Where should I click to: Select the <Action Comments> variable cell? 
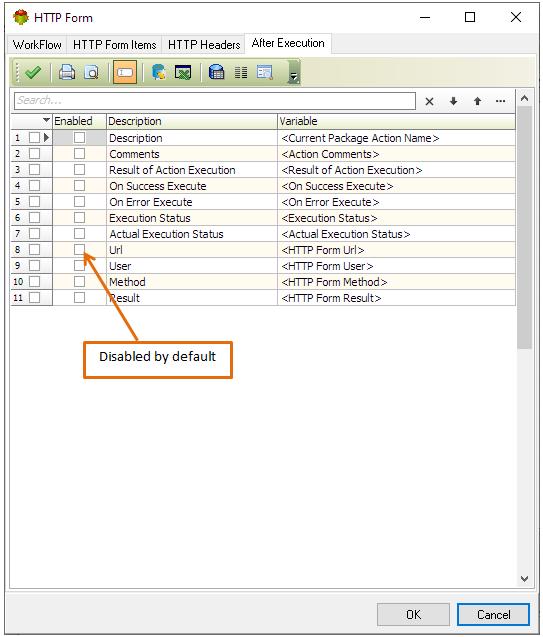[396, 154]
